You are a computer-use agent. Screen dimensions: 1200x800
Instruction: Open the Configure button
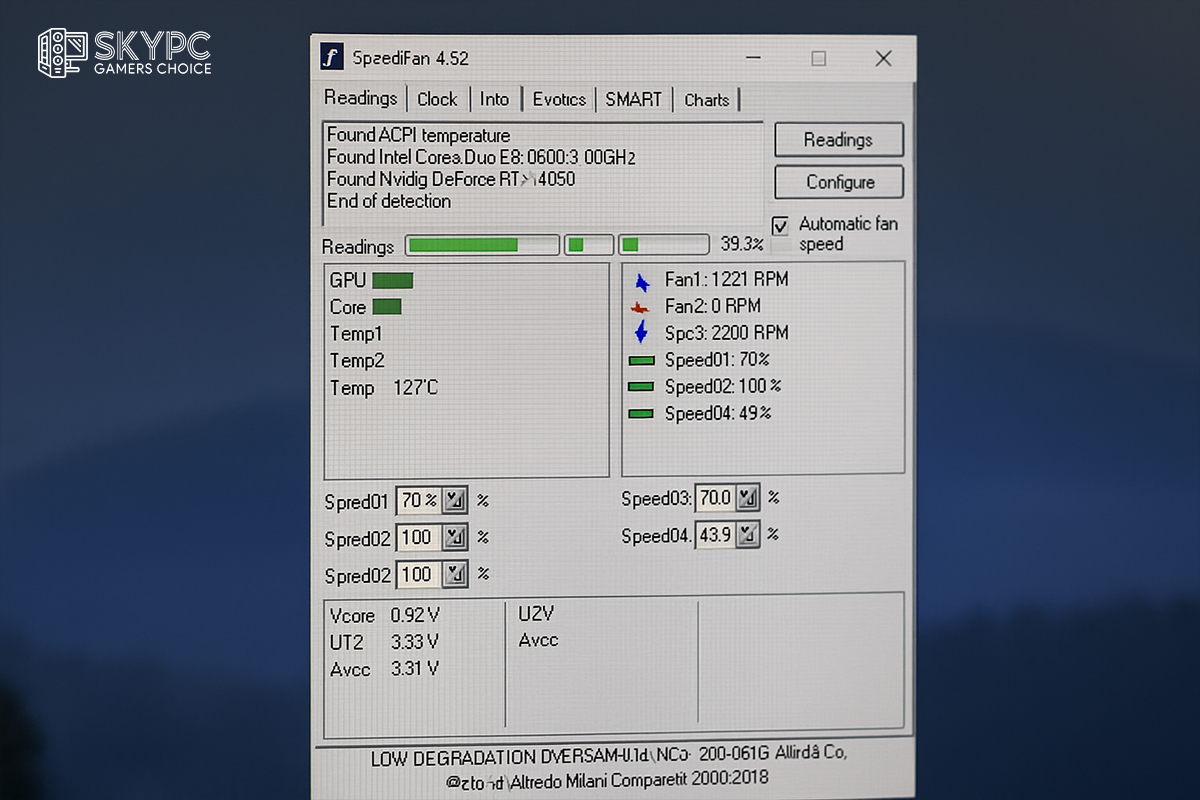click(839, 182)
